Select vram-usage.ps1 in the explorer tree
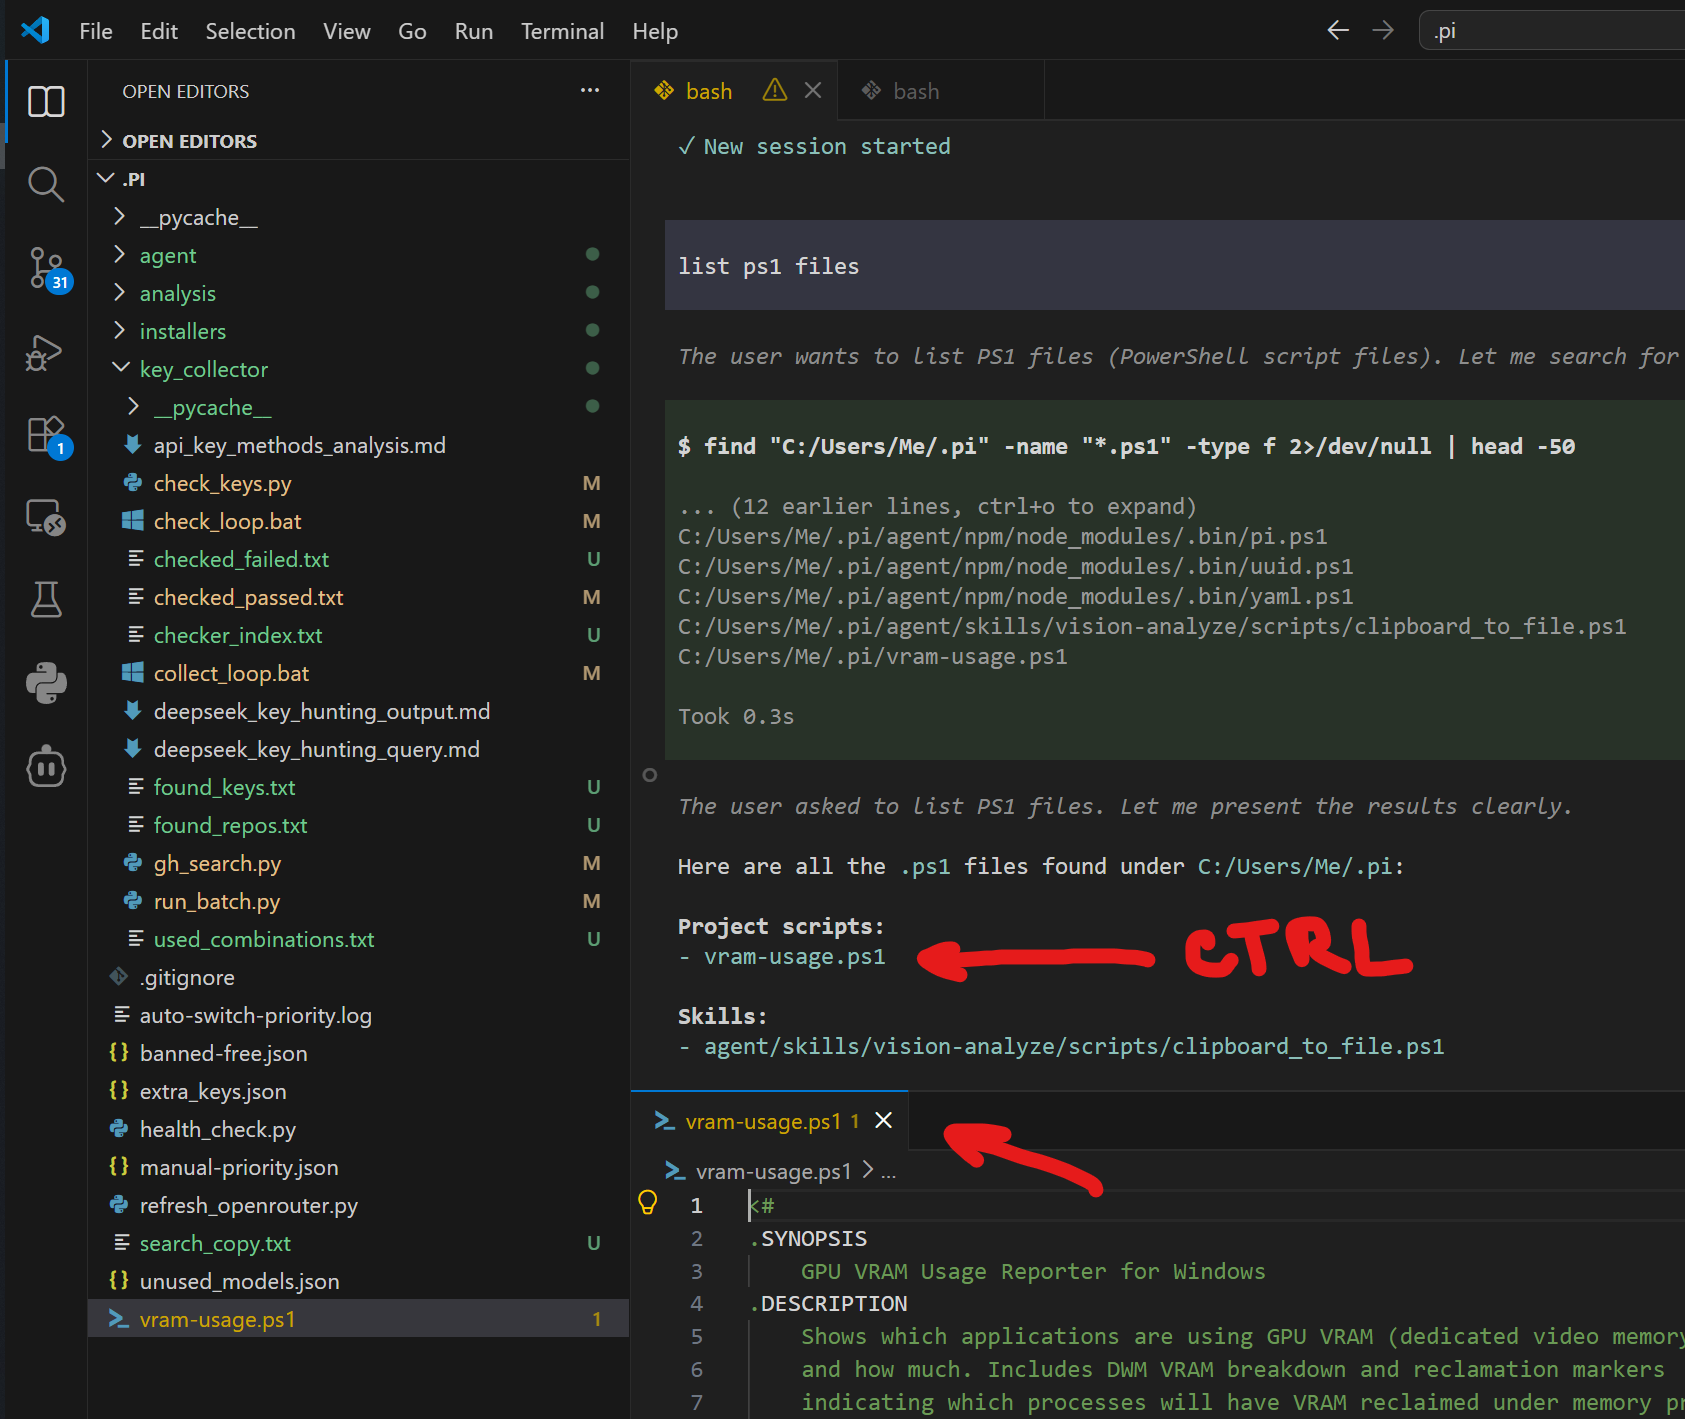 pos(358,1319)
